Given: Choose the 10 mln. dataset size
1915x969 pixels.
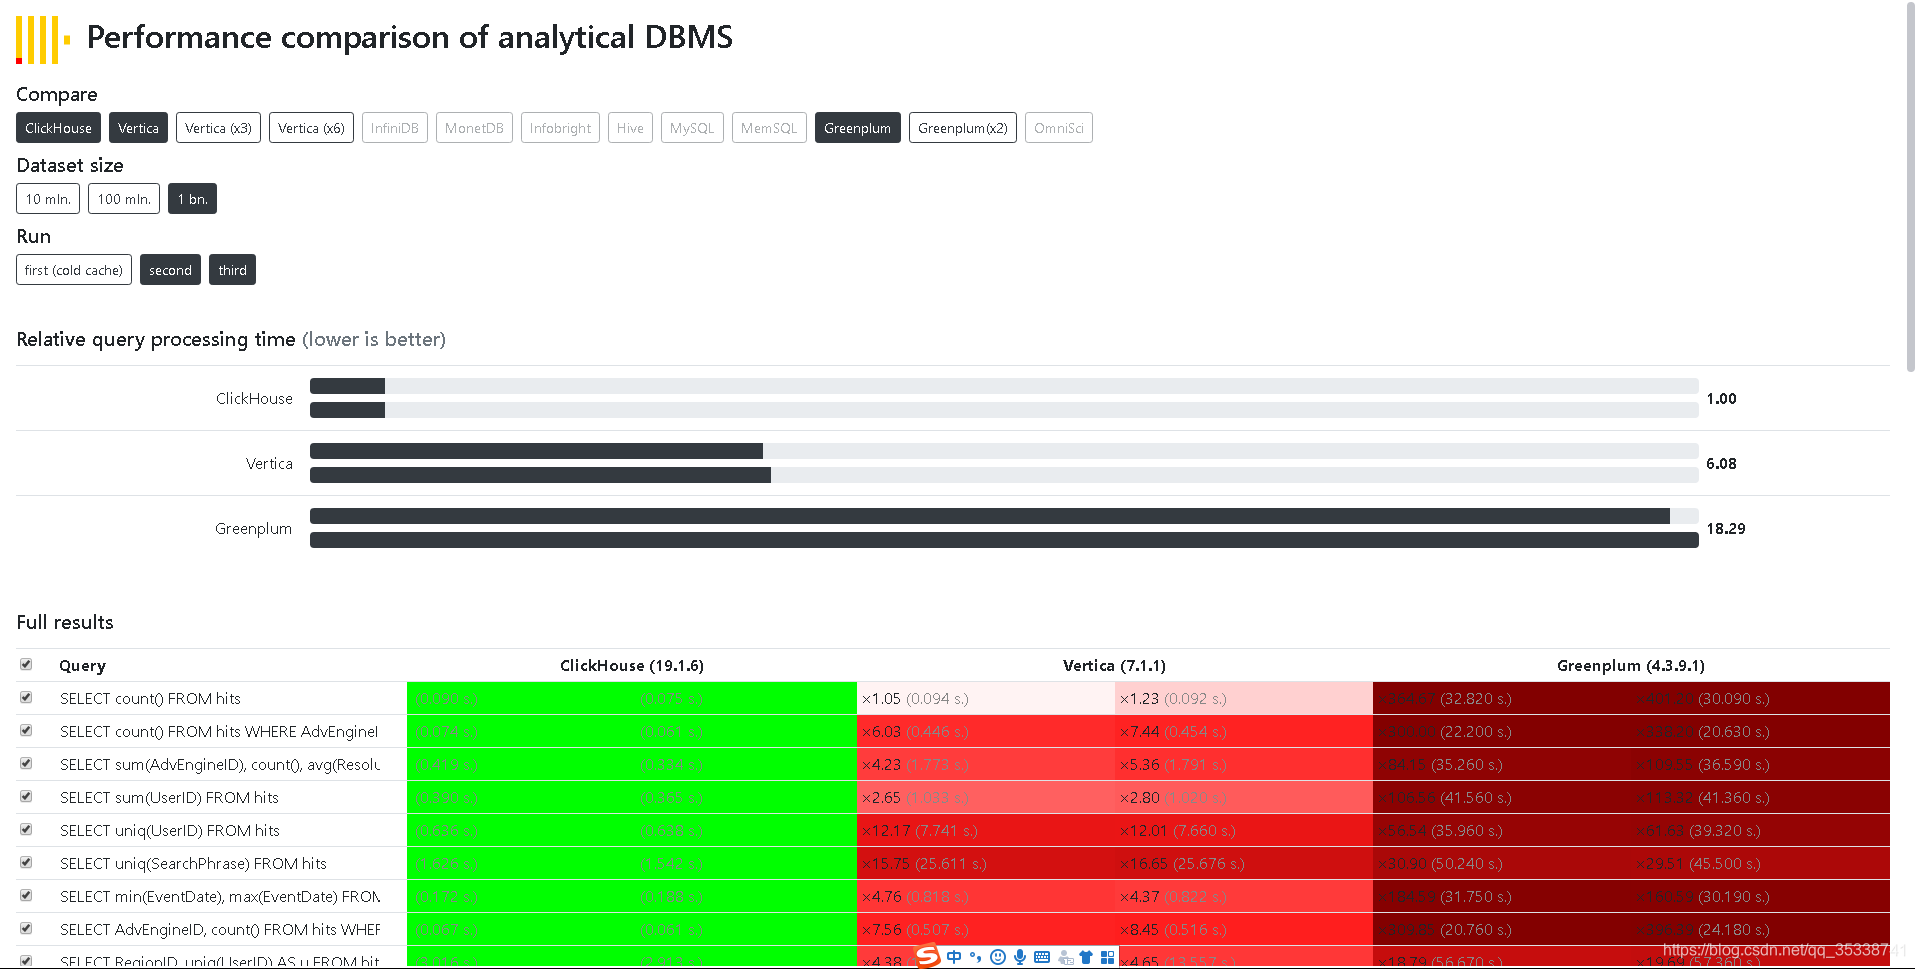Looking at the screenshot, I should point(48,199).
